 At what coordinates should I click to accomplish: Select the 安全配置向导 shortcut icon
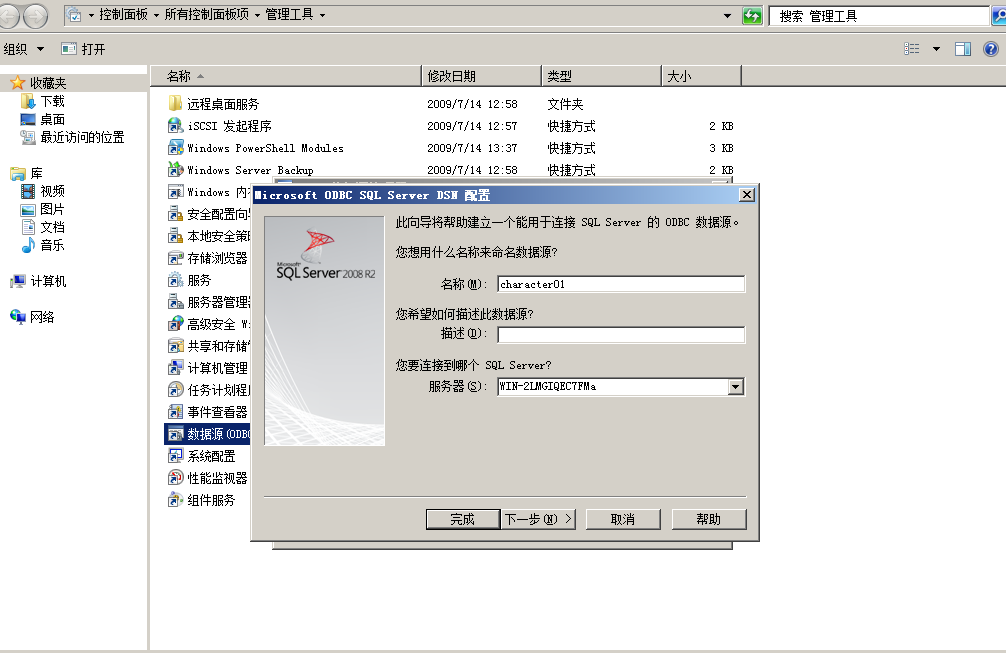tap(175, 214)
